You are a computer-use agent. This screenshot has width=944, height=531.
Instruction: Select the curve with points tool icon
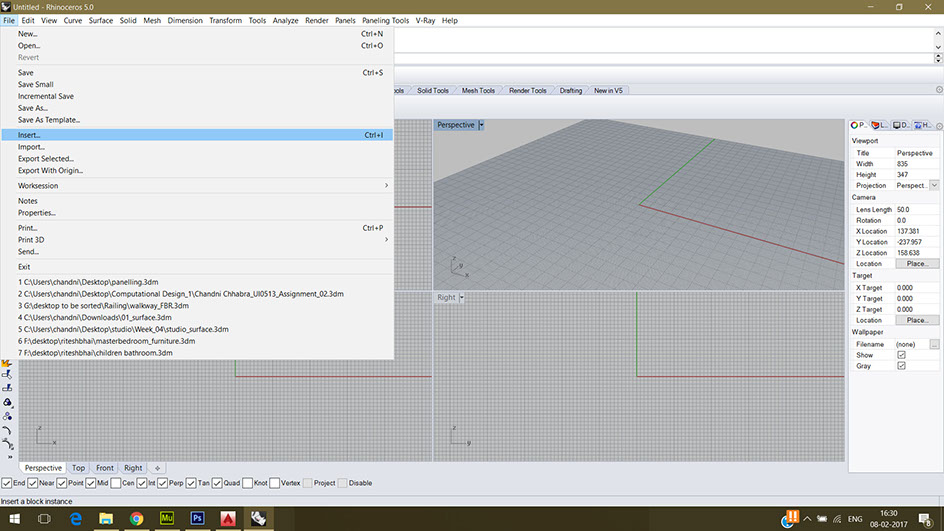click(x=7, y=444)
